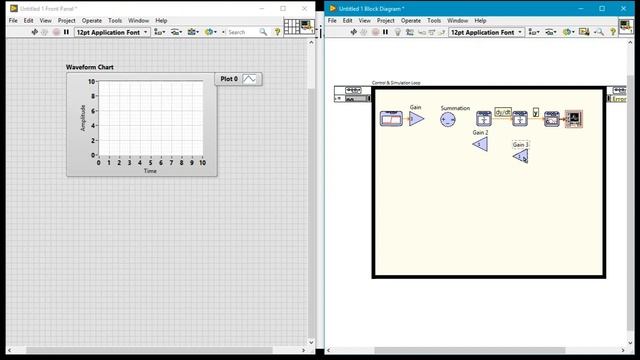Click the dy/dt label

point(503,112)
